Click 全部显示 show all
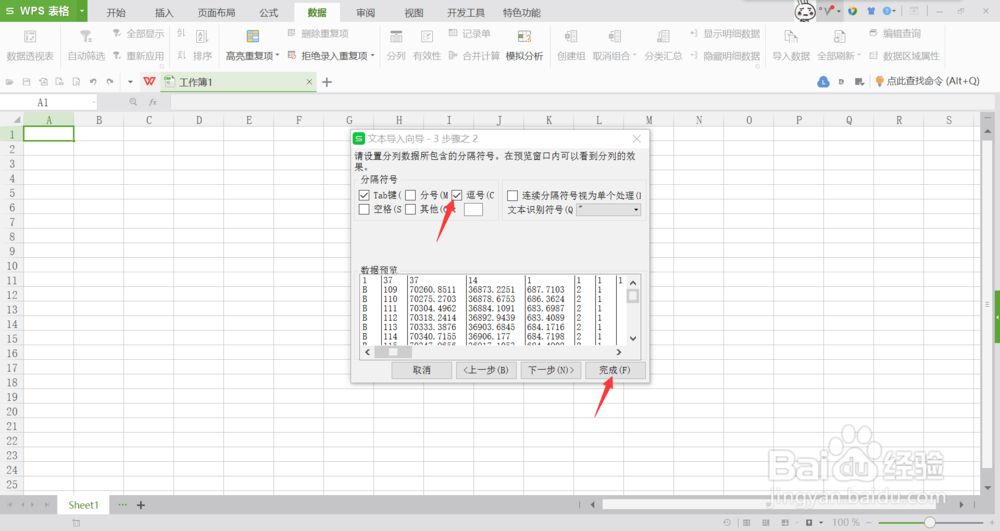This screenshot has height=531, width=1000. click(138, 33)
